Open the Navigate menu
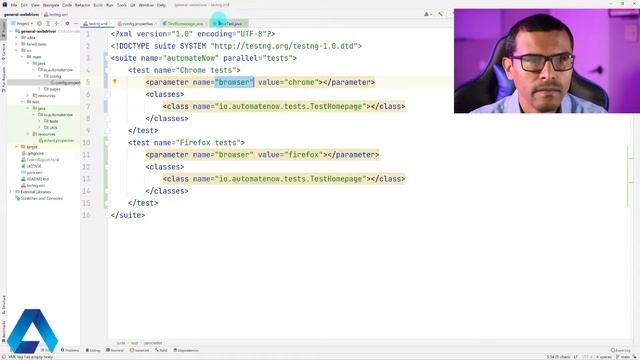Screen dimensions: 640x360 tap(51, 5)
